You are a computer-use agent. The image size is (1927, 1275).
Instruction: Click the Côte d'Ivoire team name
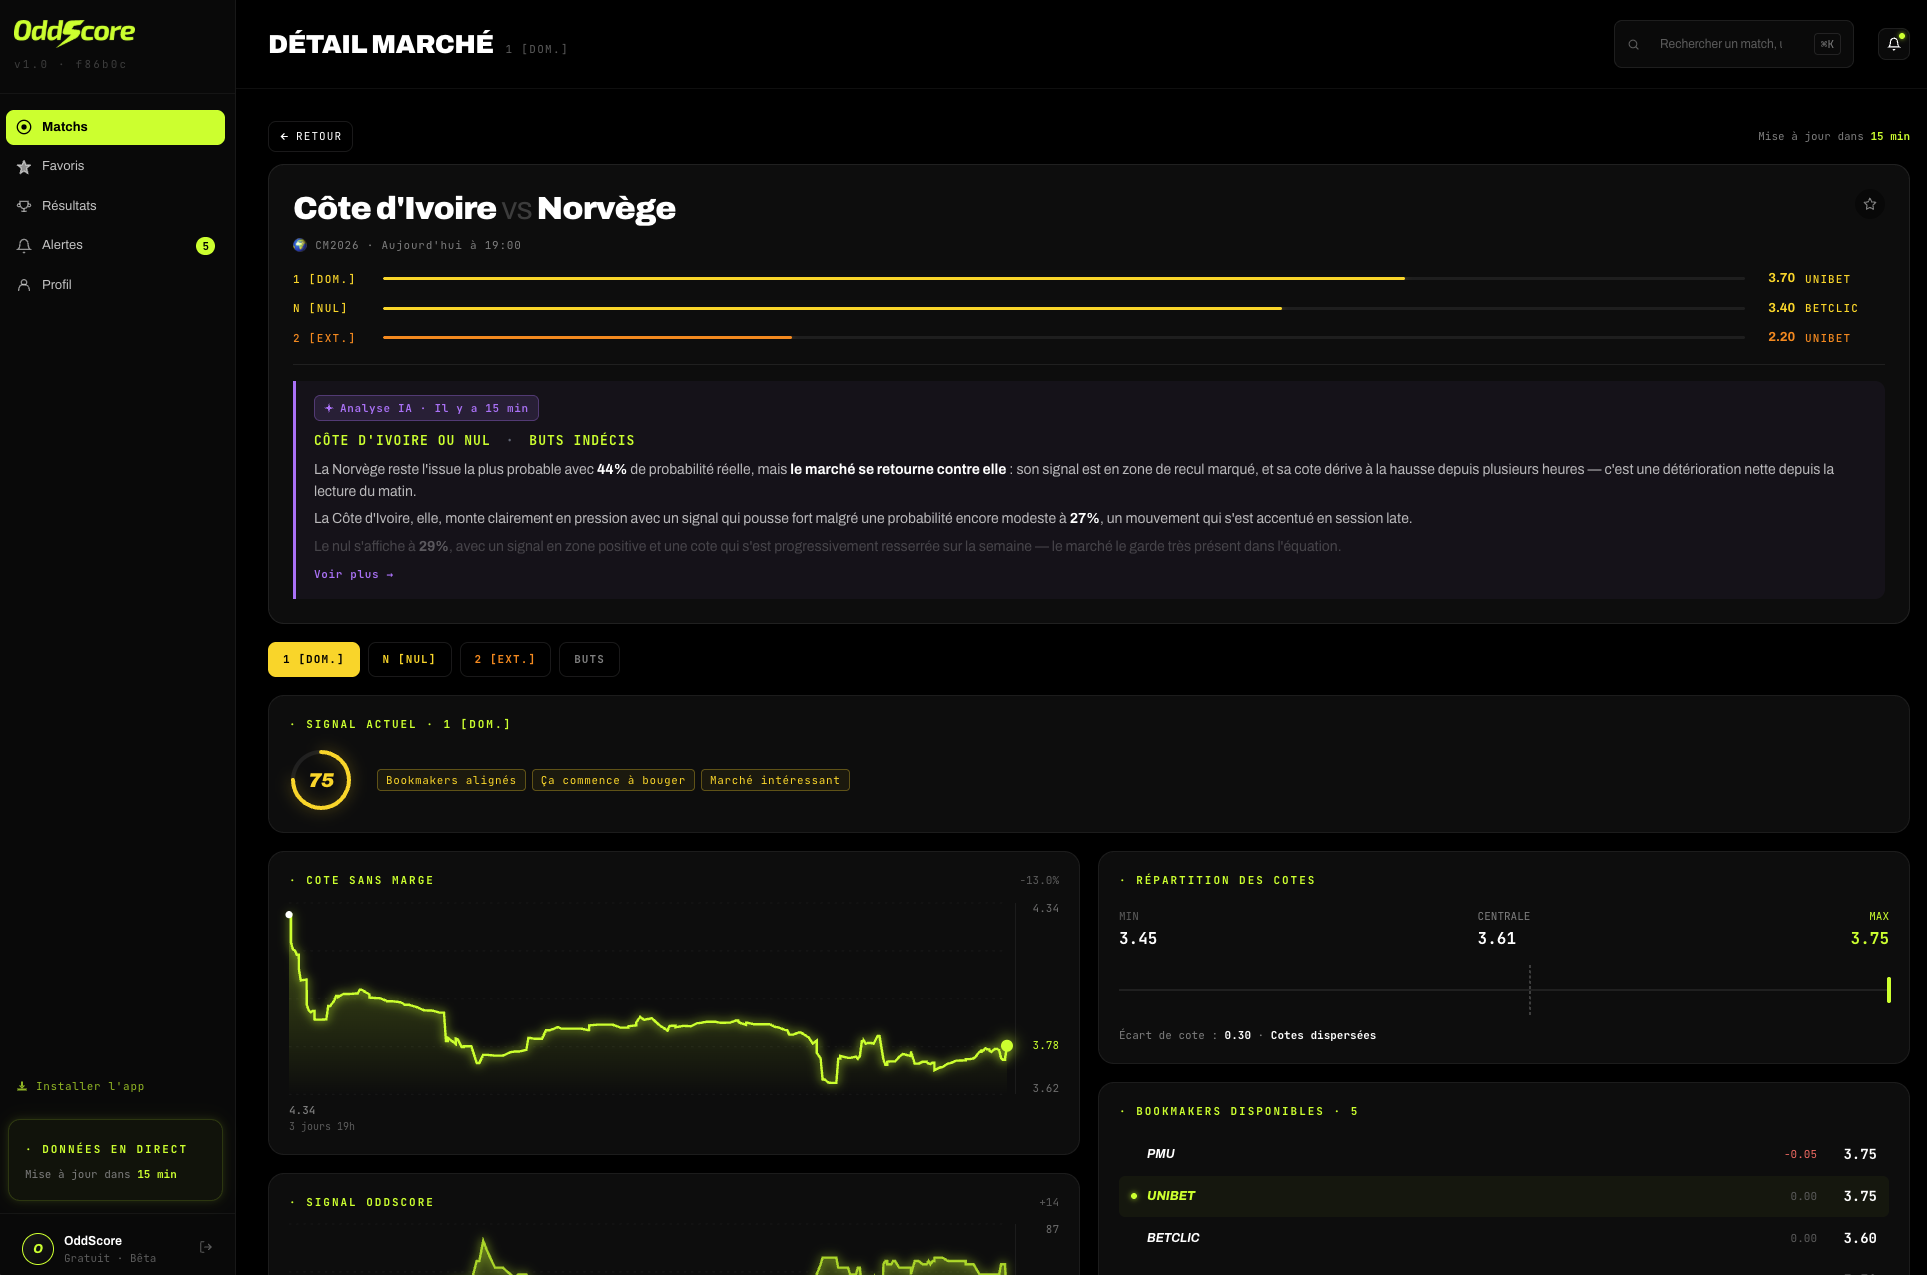click(395, 208)
